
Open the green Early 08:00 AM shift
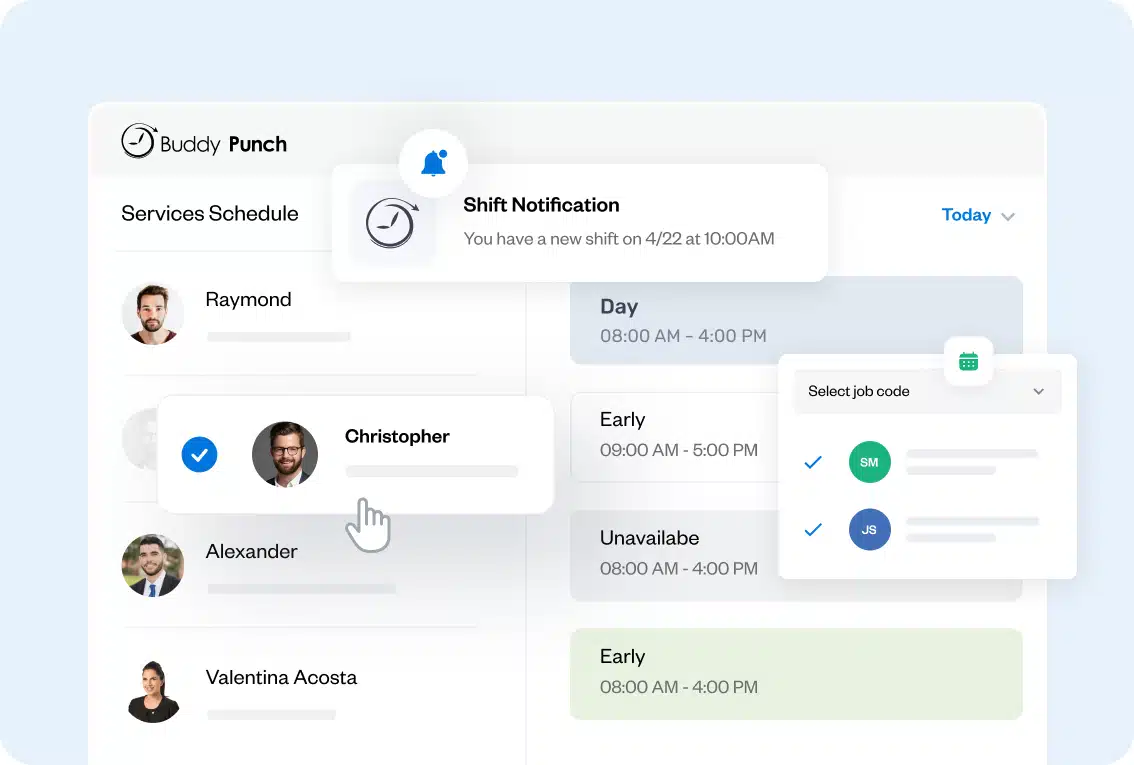click(796, 674)
